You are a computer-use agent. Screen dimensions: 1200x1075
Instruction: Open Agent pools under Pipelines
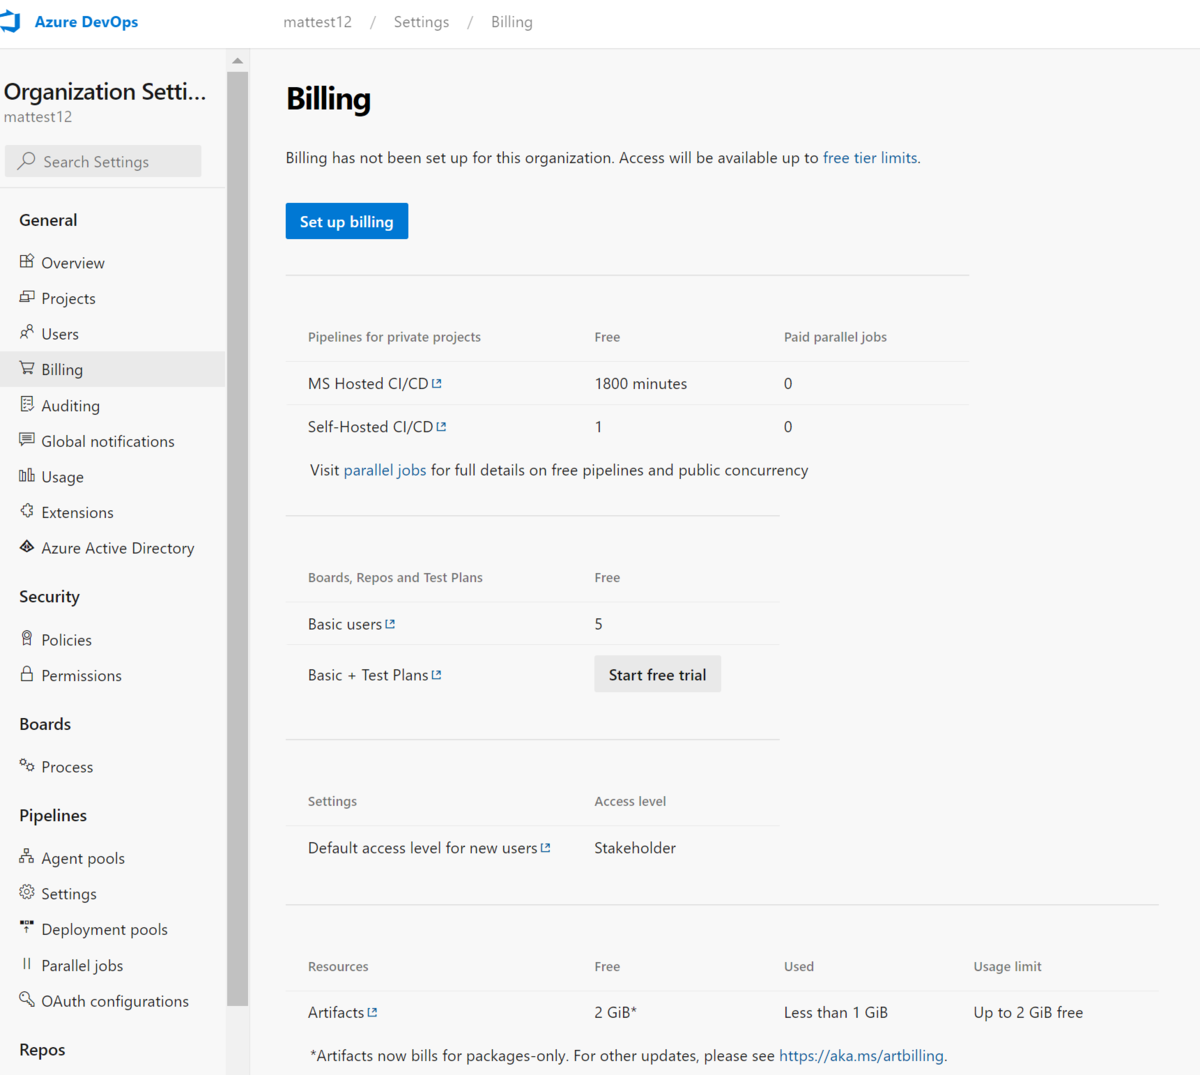[x=83, y=858]
